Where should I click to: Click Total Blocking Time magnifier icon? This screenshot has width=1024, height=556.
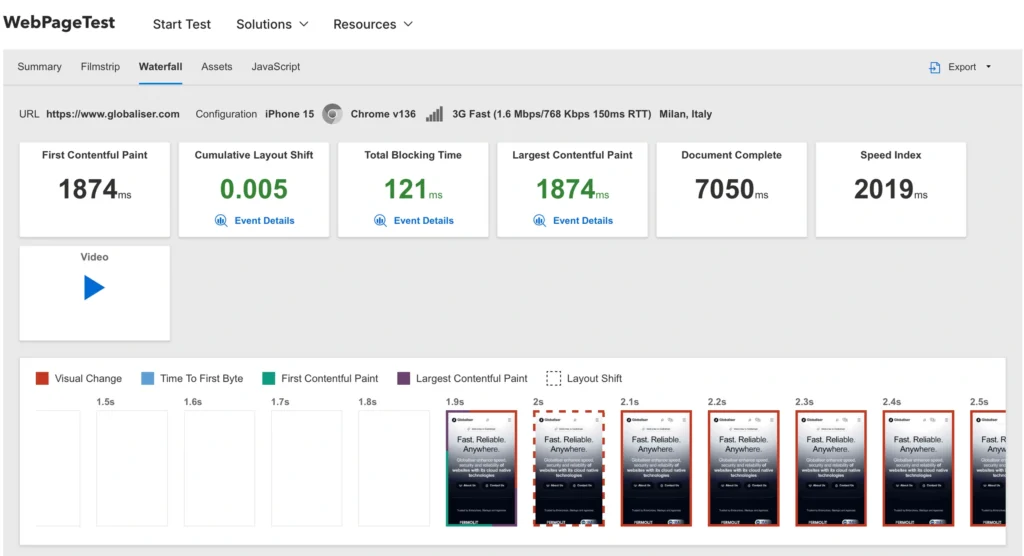click(380, 221)
